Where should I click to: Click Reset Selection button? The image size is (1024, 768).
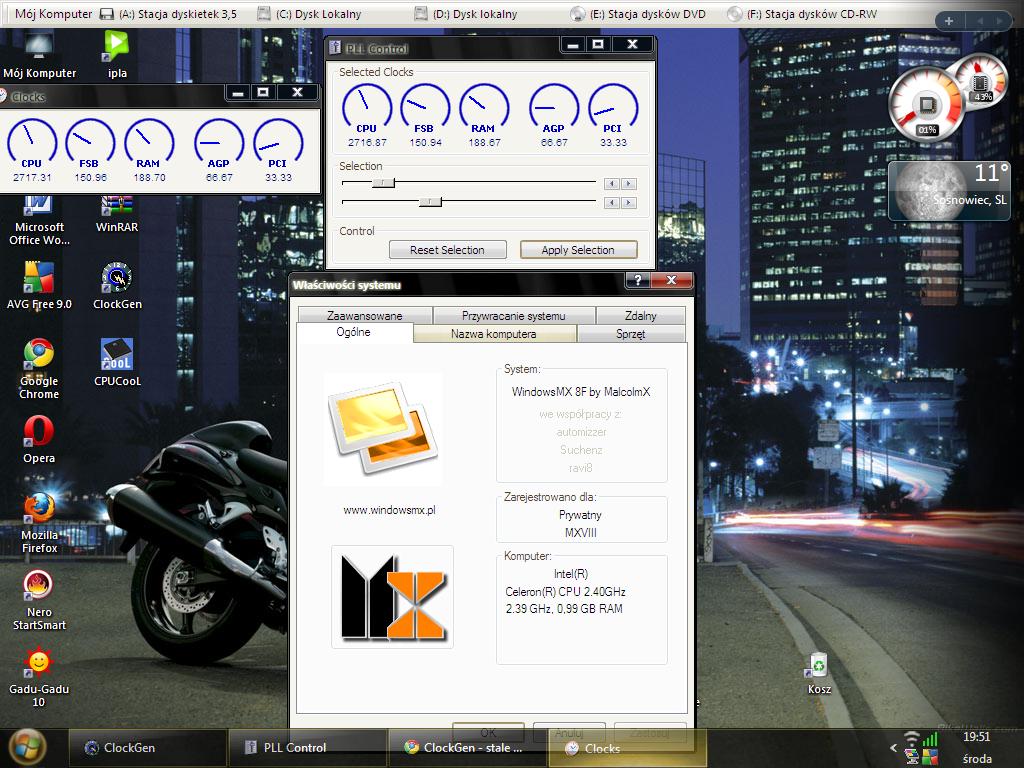pyautogui.click(x=447, y=249)
